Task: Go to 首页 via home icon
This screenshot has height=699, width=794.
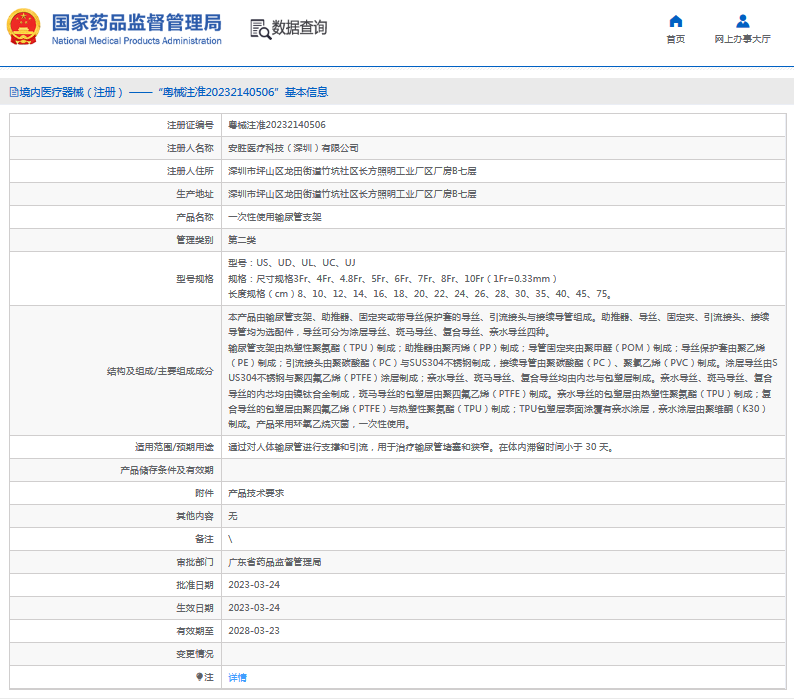Action: tap(676, 21)
